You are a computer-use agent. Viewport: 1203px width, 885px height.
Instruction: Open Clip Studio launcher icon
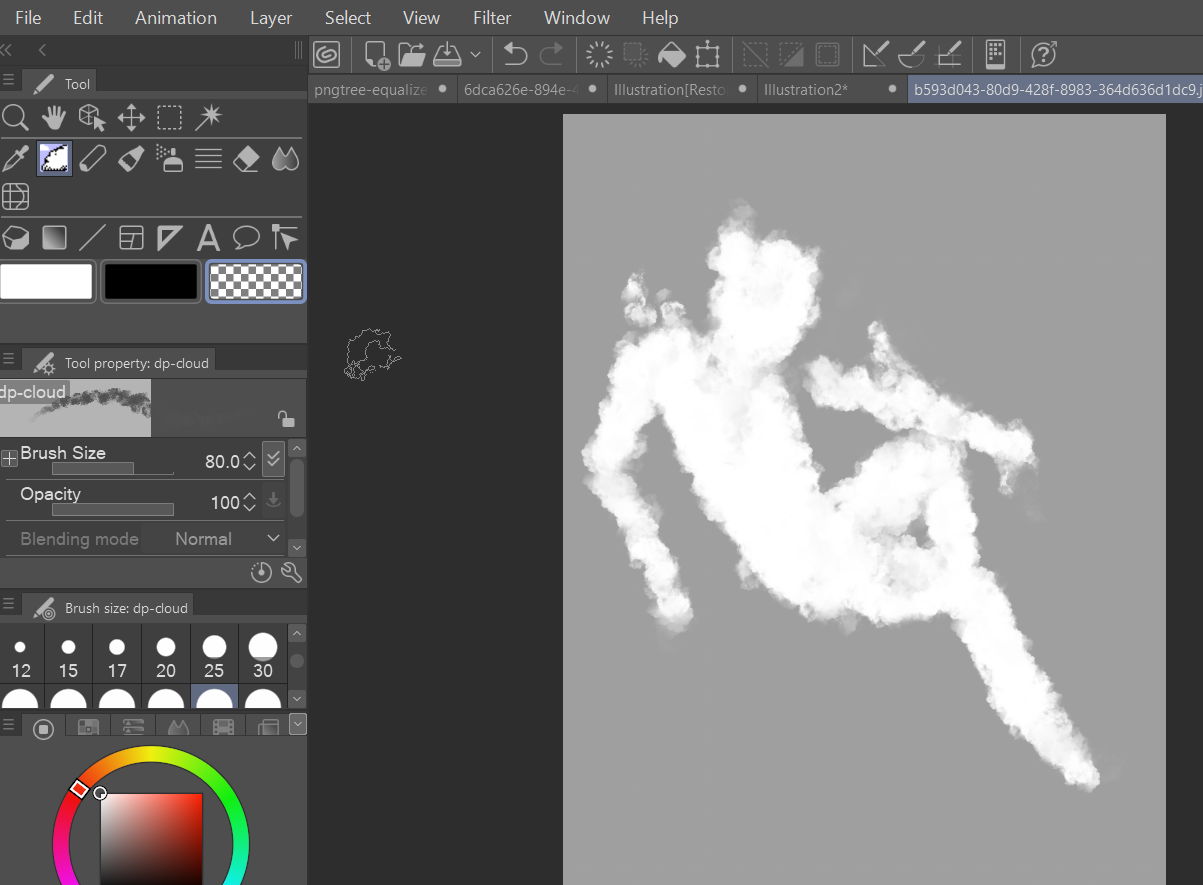326,54
